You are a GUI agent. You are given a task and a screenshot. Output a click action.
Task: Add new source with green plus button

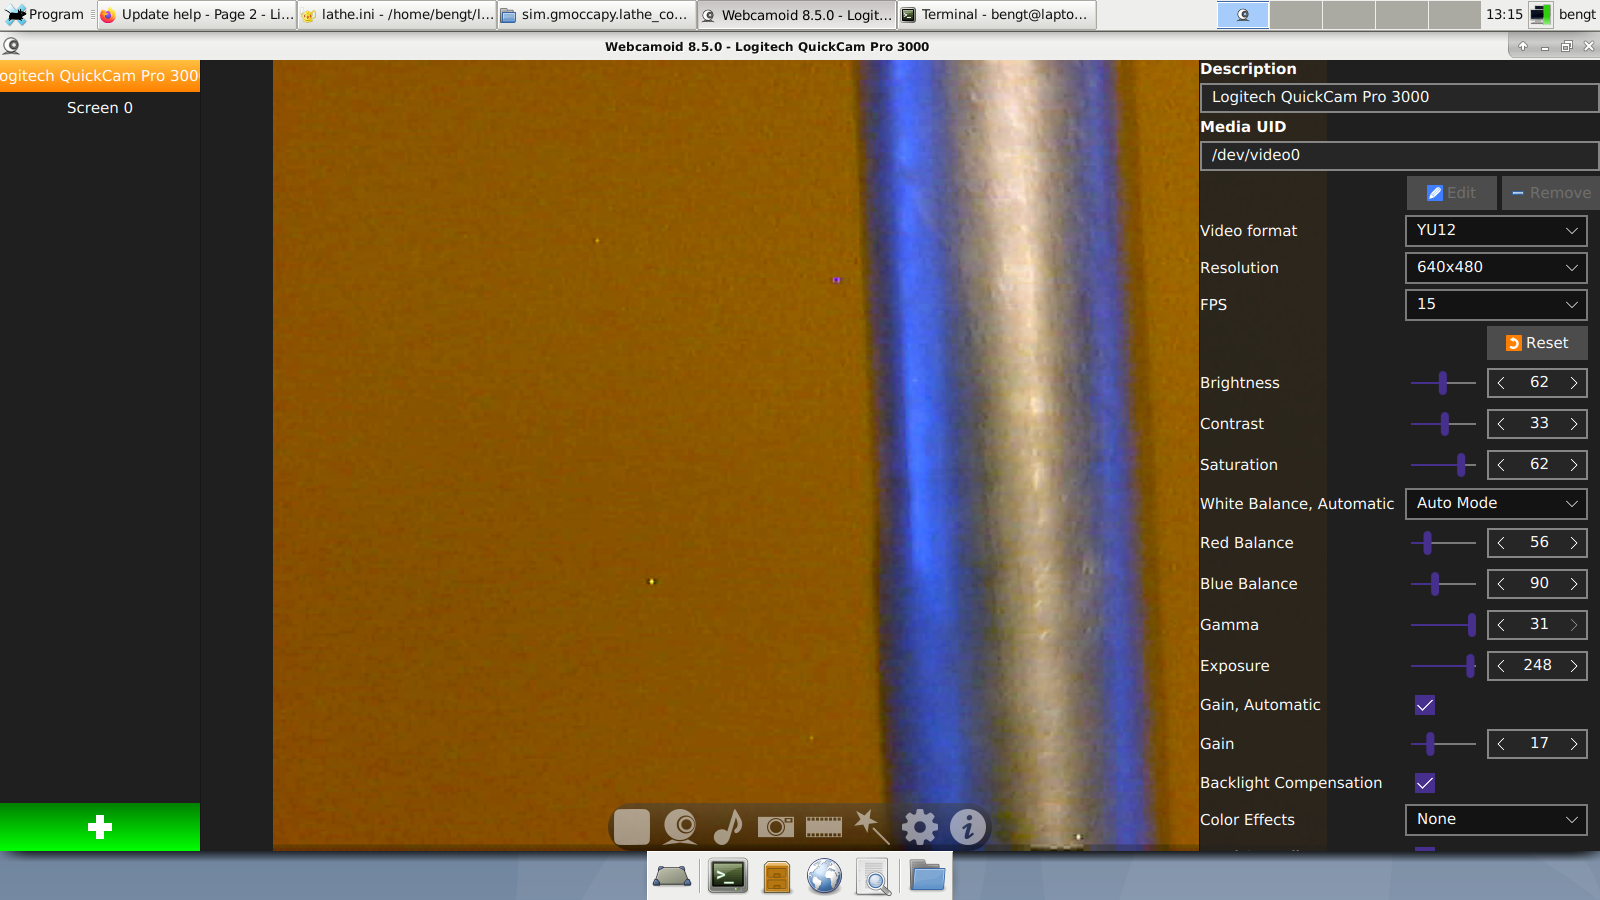pyautogui.click(x=100, y=827)
